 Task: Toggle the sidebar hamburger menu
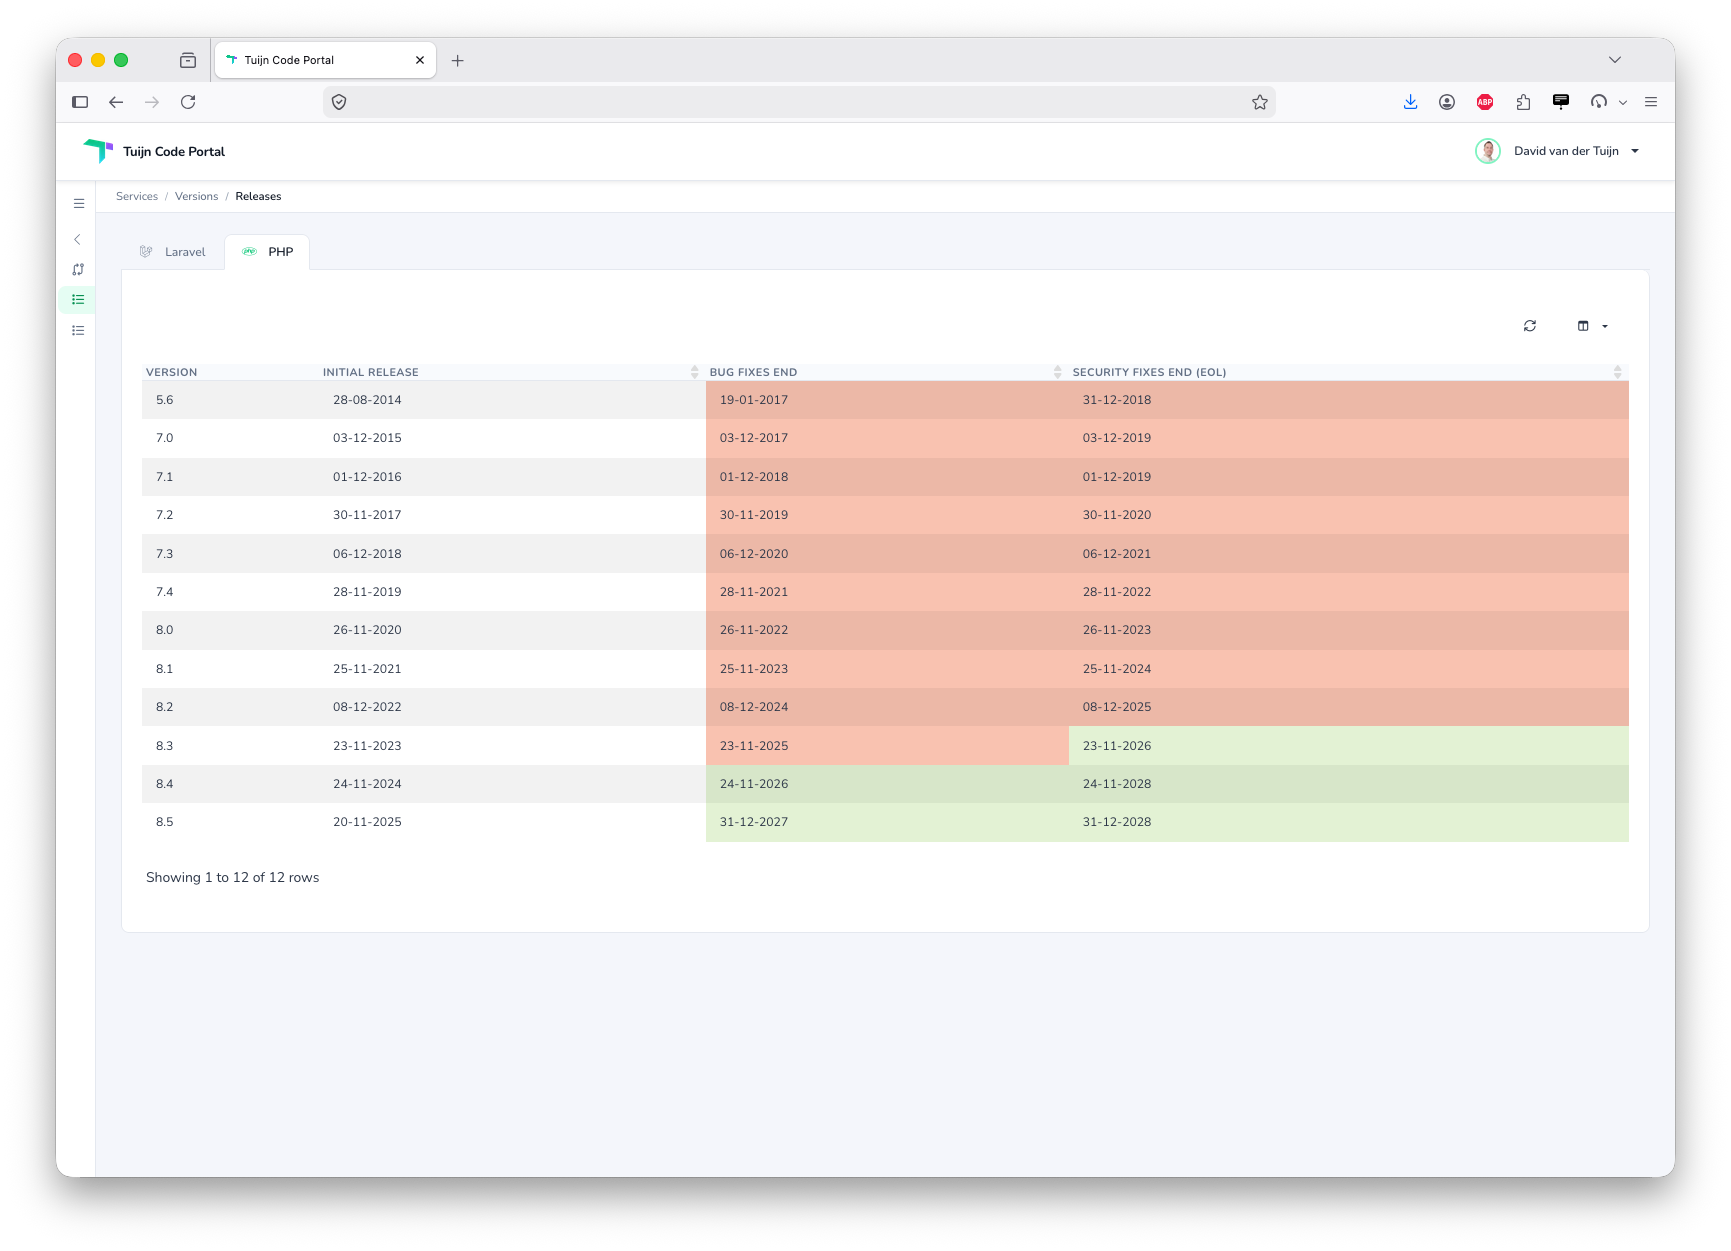79,203
